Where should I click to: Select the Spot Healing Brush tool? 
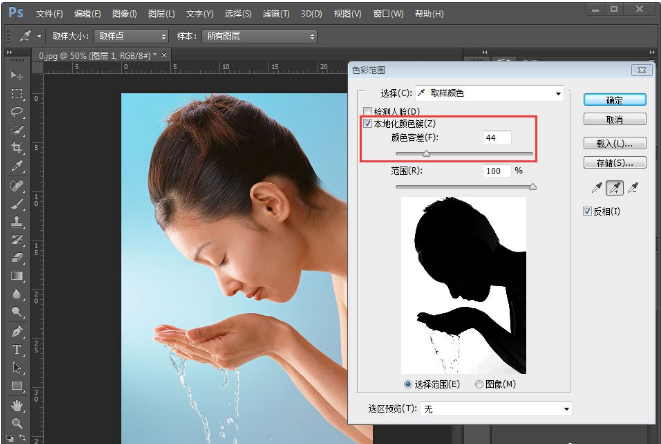17,186
